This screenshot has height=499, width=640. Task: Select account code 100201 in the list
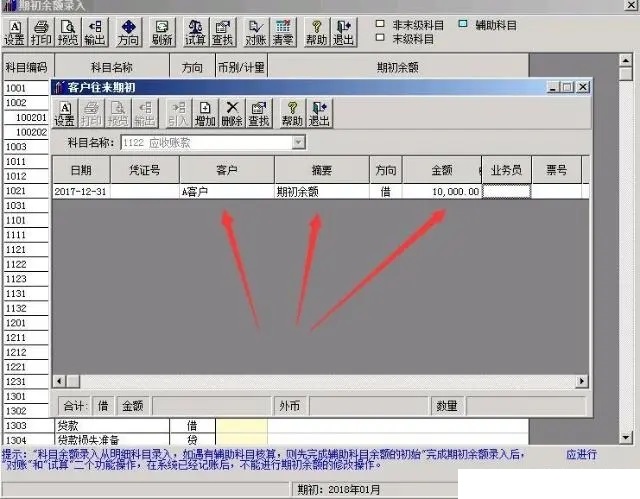click(26, 118)
